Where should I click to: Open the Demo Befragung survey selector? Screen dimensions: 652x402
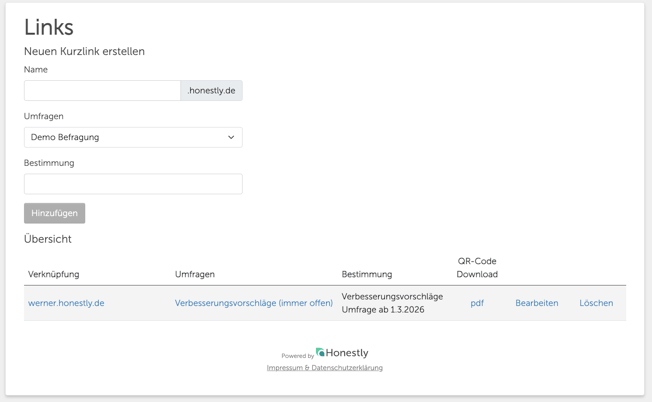click(132, 138)
